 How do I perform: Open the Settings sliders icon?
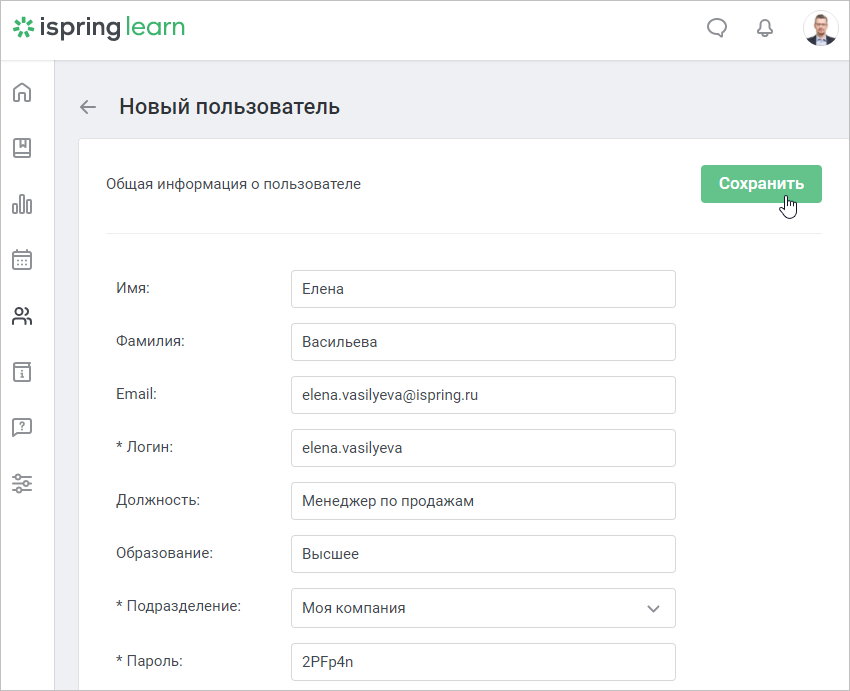pos(22,483)
